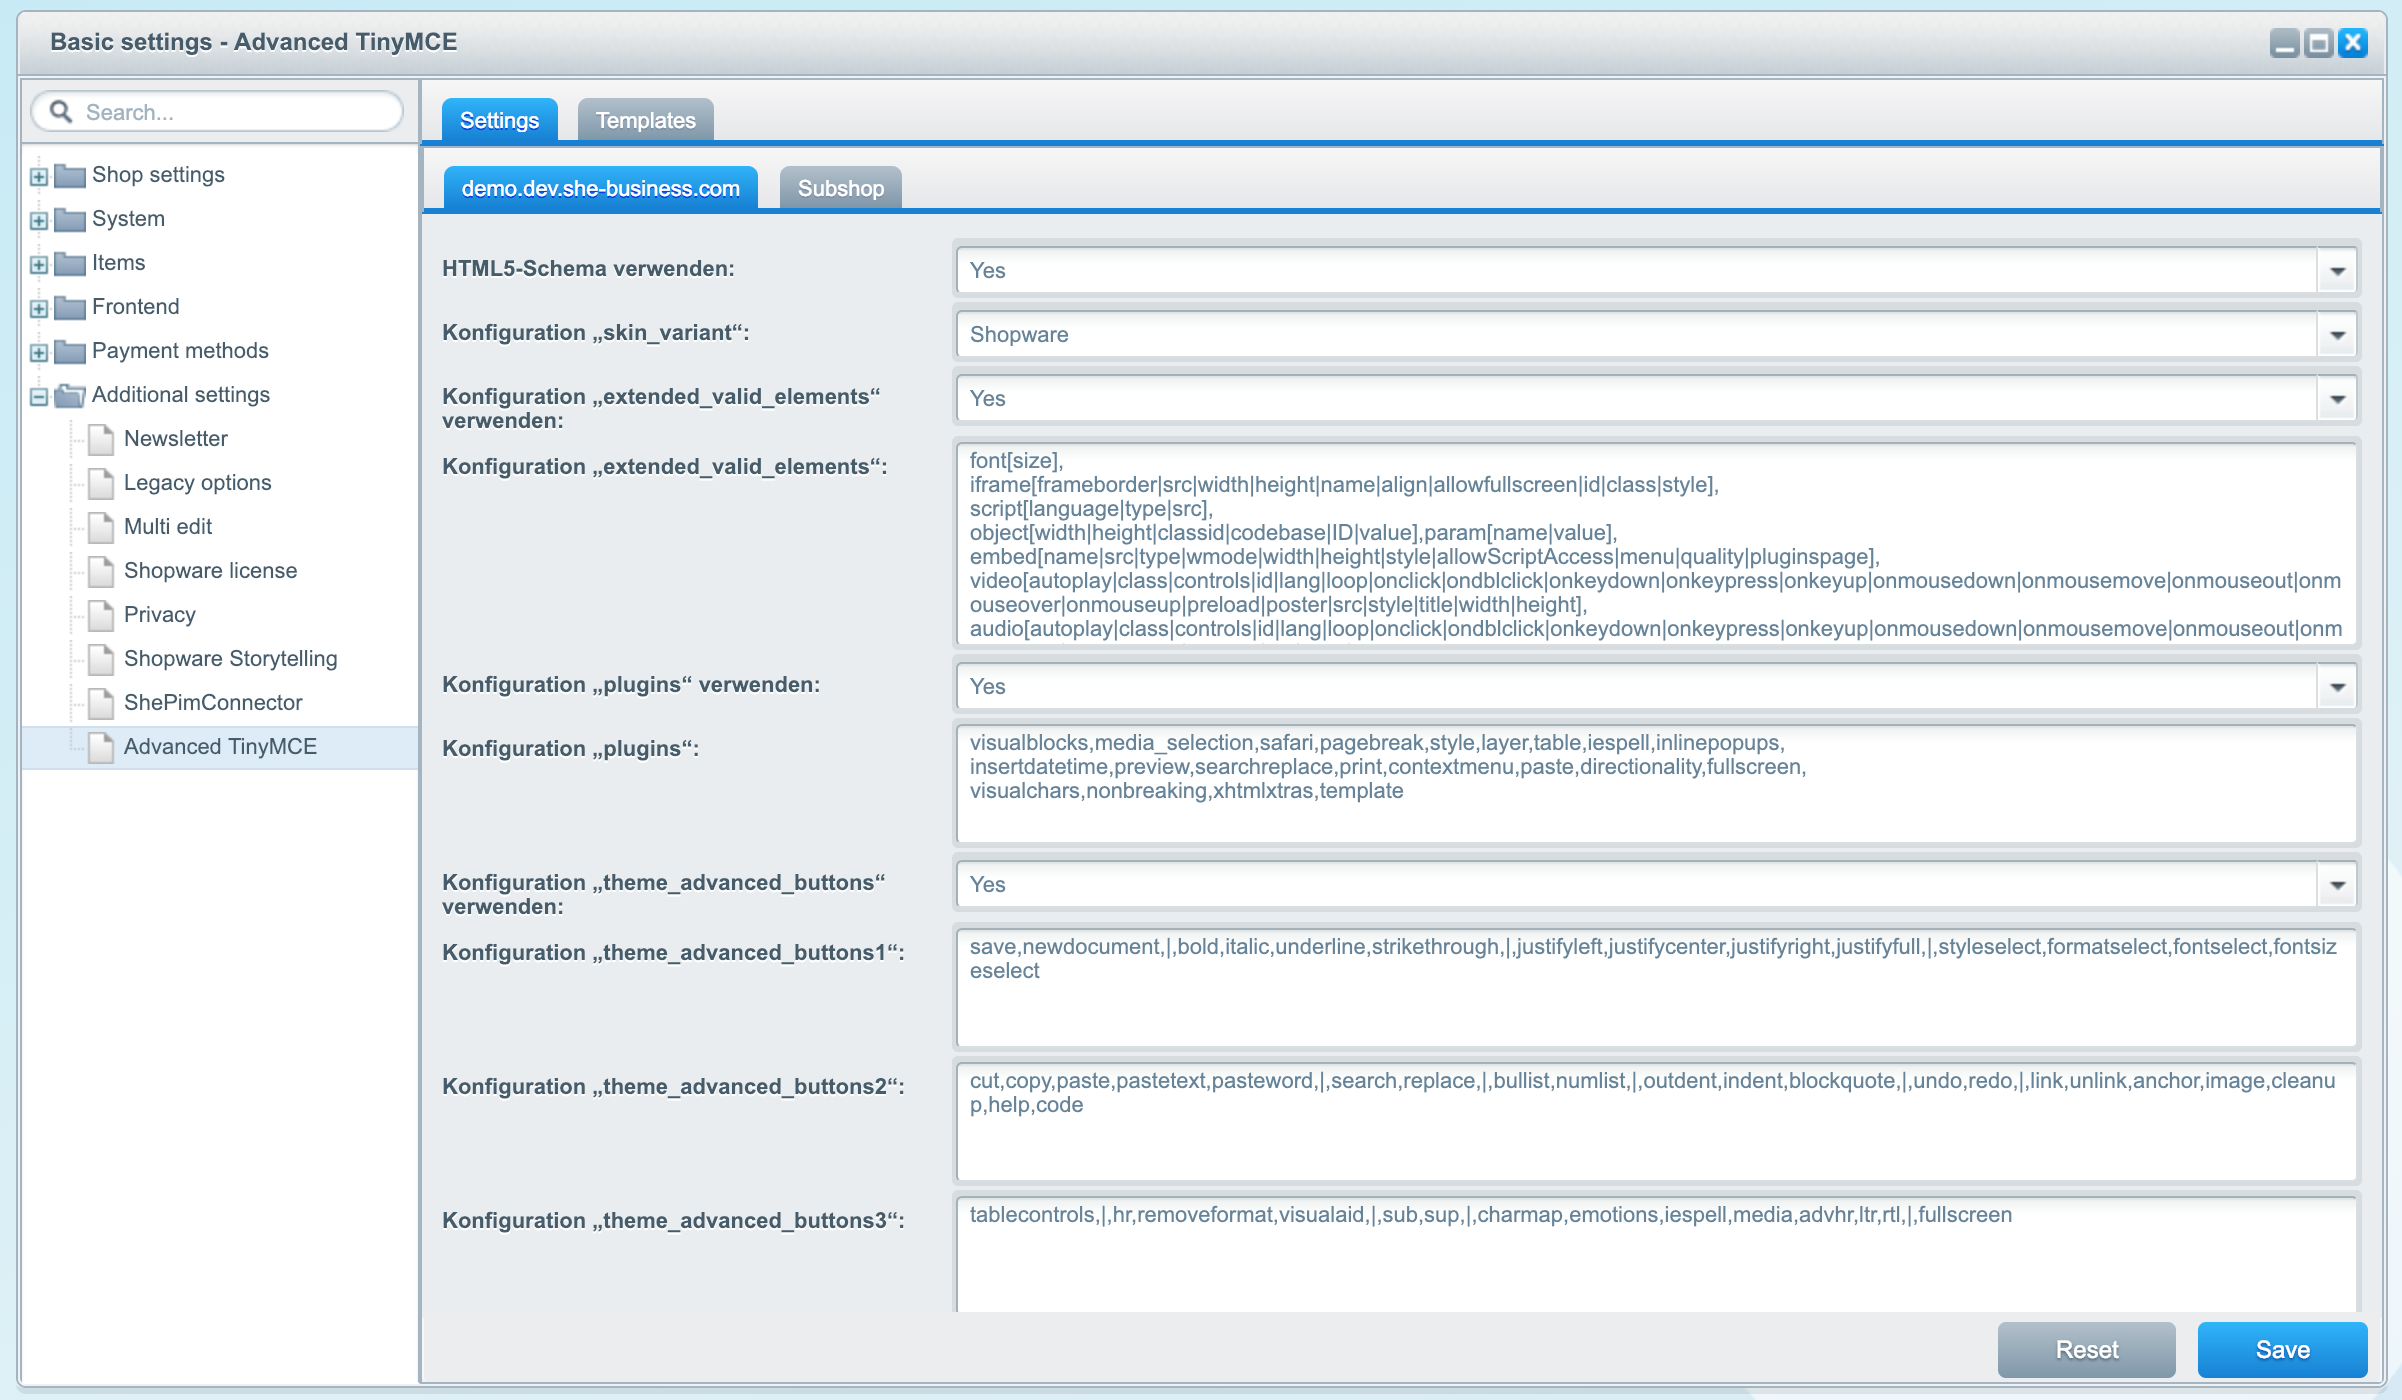Expand the Shop settings tree node

click(39, 177)
